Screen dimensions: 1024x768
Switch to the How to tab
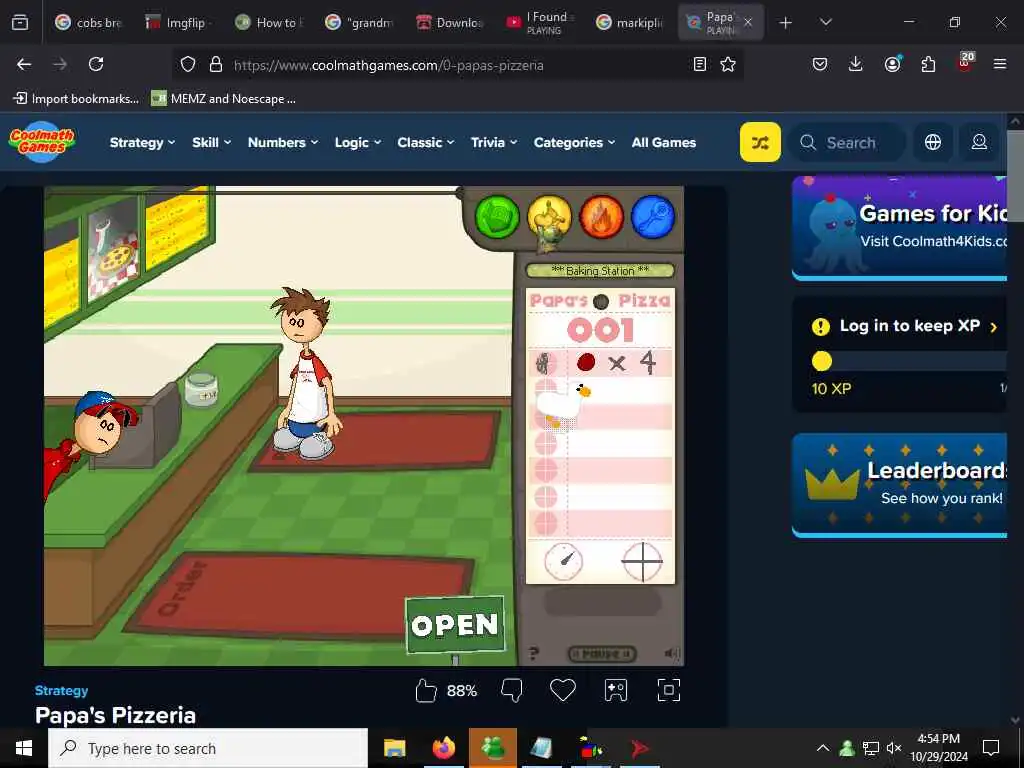click(270, 23)
